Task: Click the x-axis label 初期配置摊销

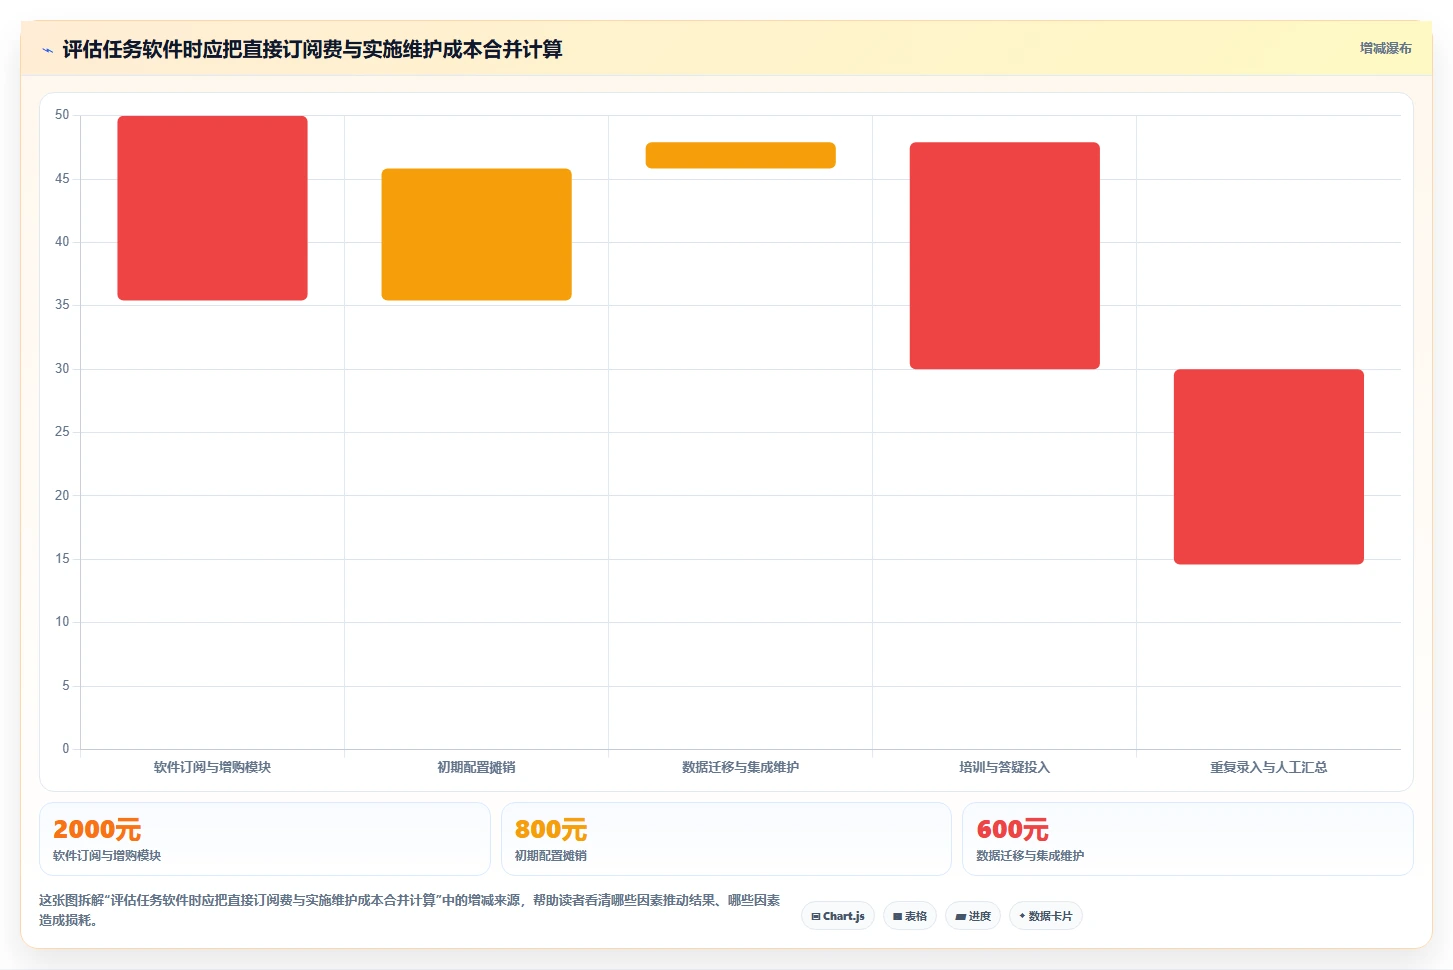Action: tap(476, 767)
